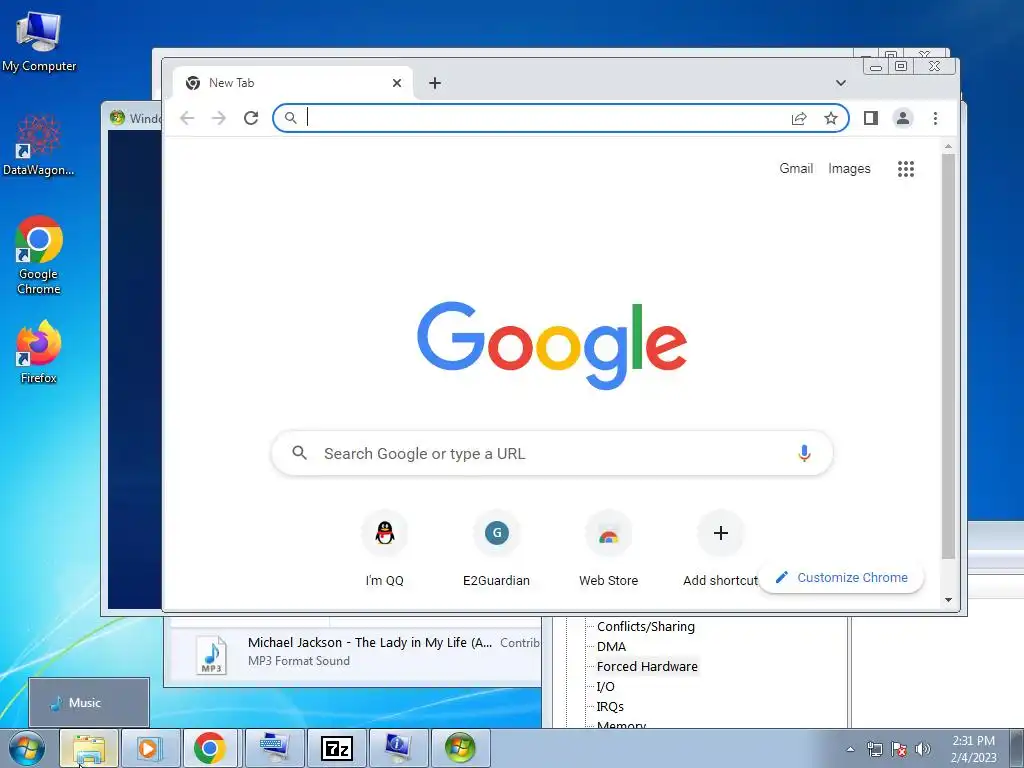Image resolution: width=1024 pixels, height=768 pixels.
Task: Click the network tray icon
Action: tap(874, 749)
